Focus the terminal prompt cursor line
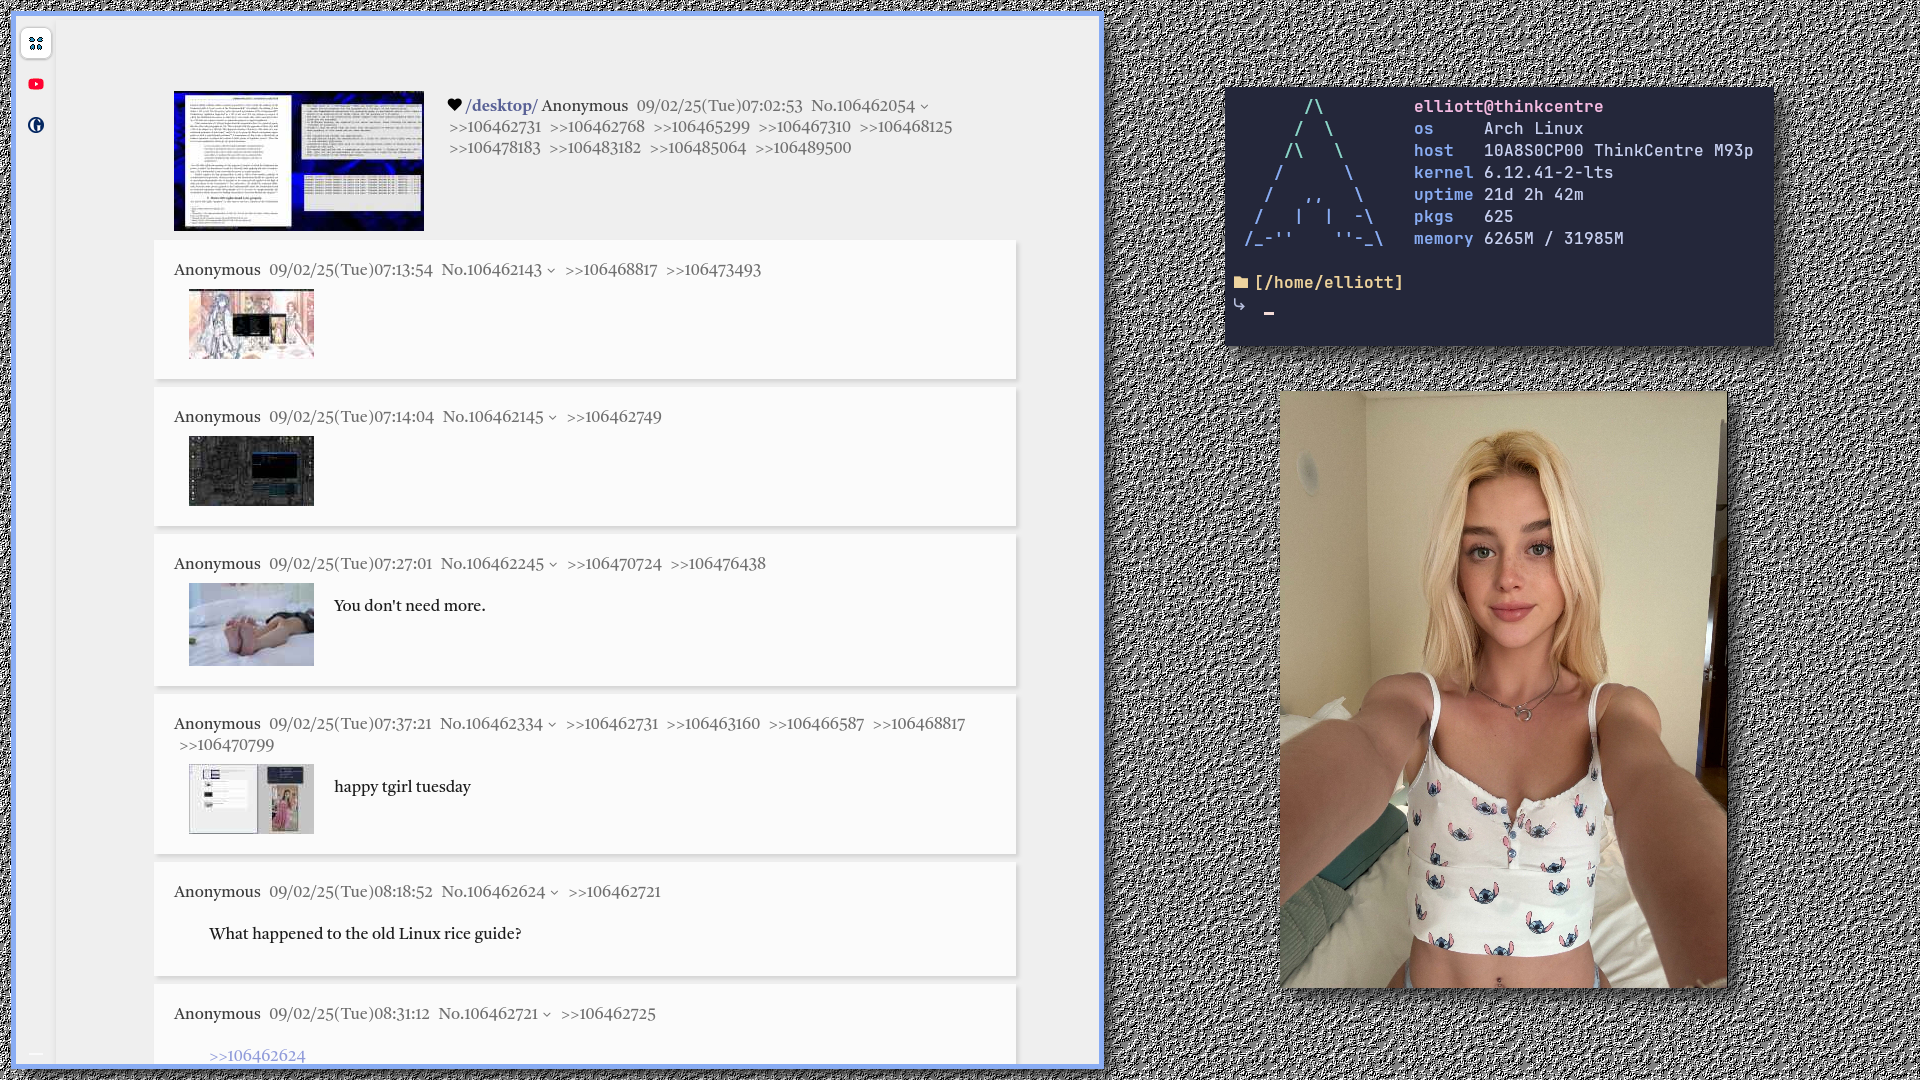Image resolution: width=1920 pixels, height=1080 pixels. coord(1269,312)
